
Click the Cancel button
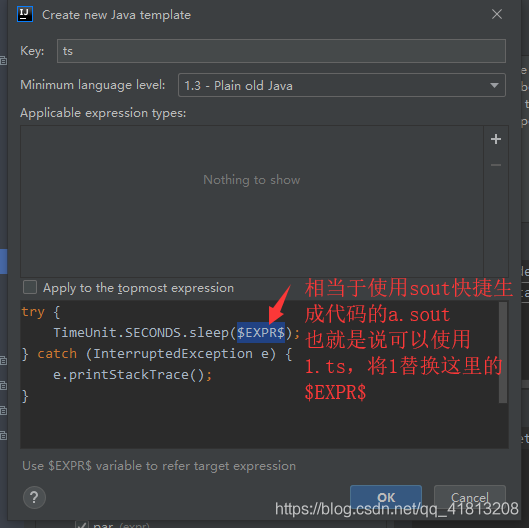(x=470, y=497)
